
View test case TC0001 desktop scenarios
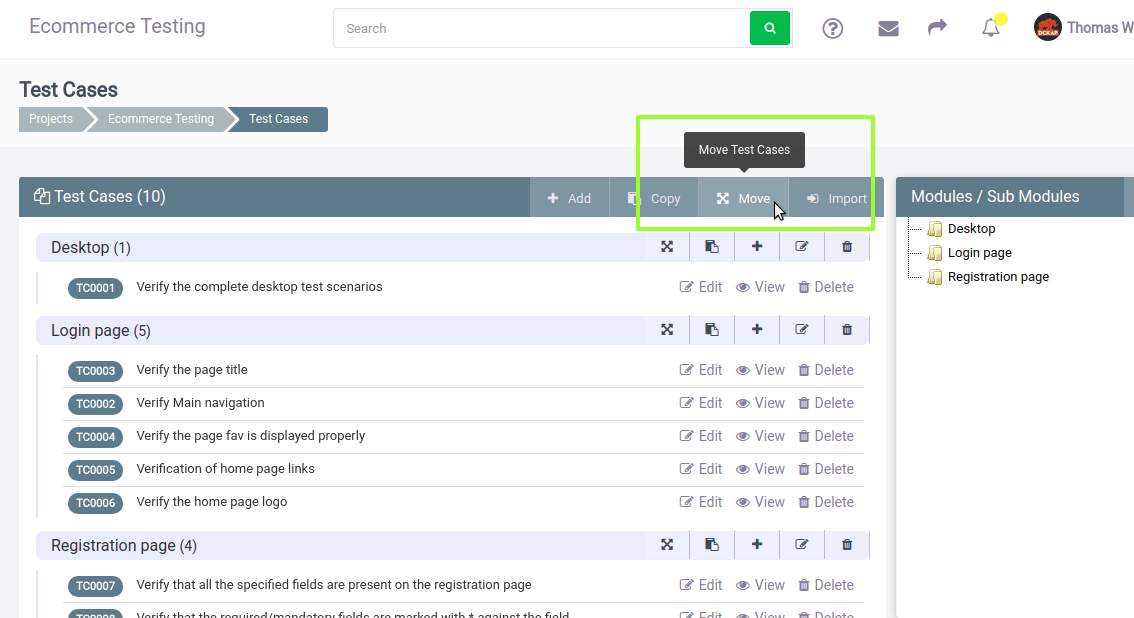[760, 287]
